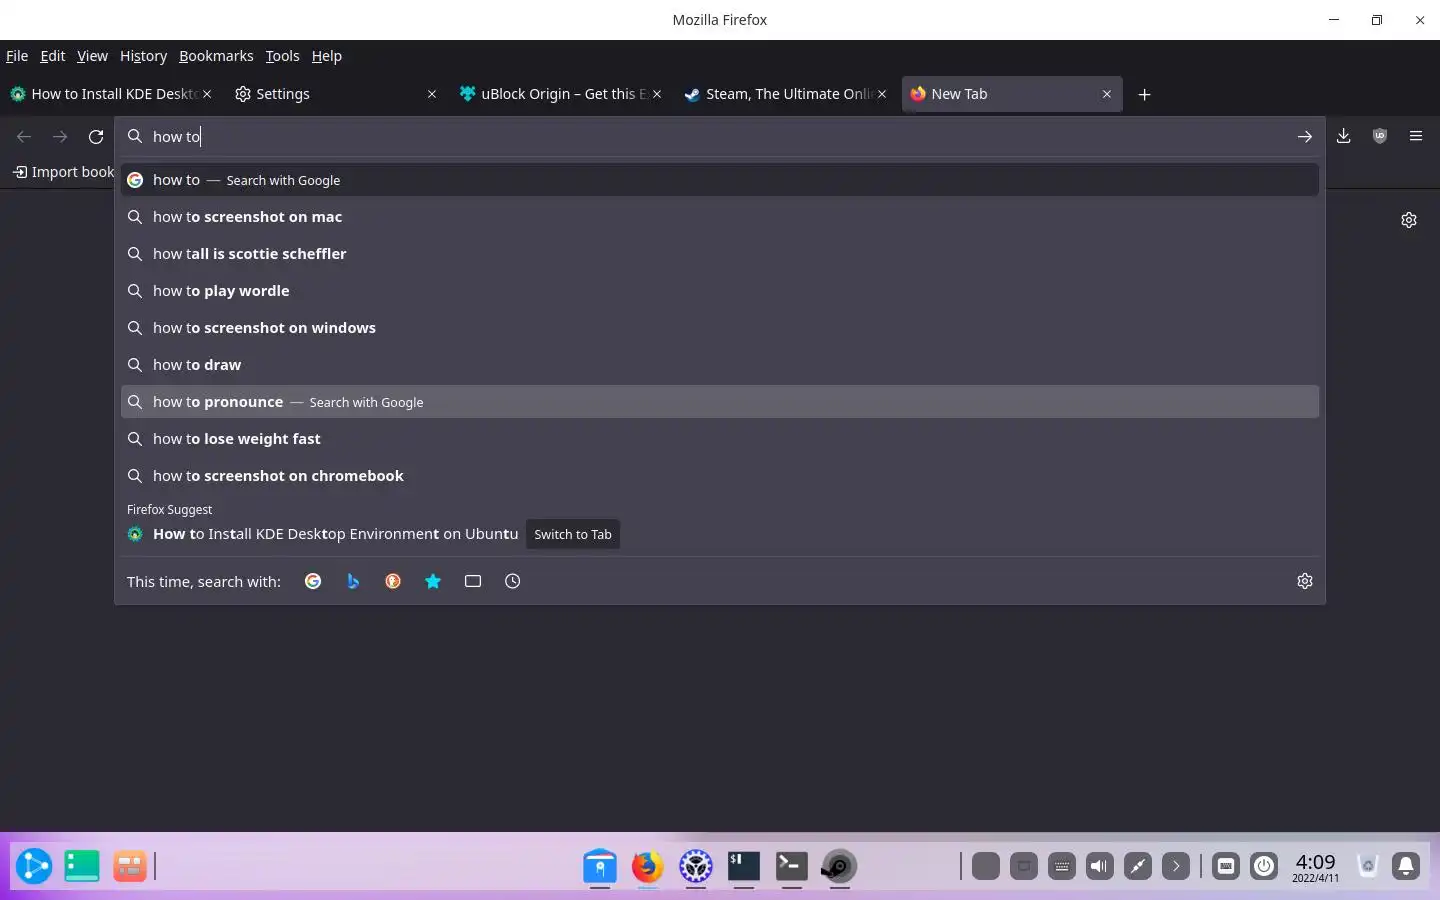
Task: Open the uBlock Origin toolbar icon
Action: [1380, 136]
